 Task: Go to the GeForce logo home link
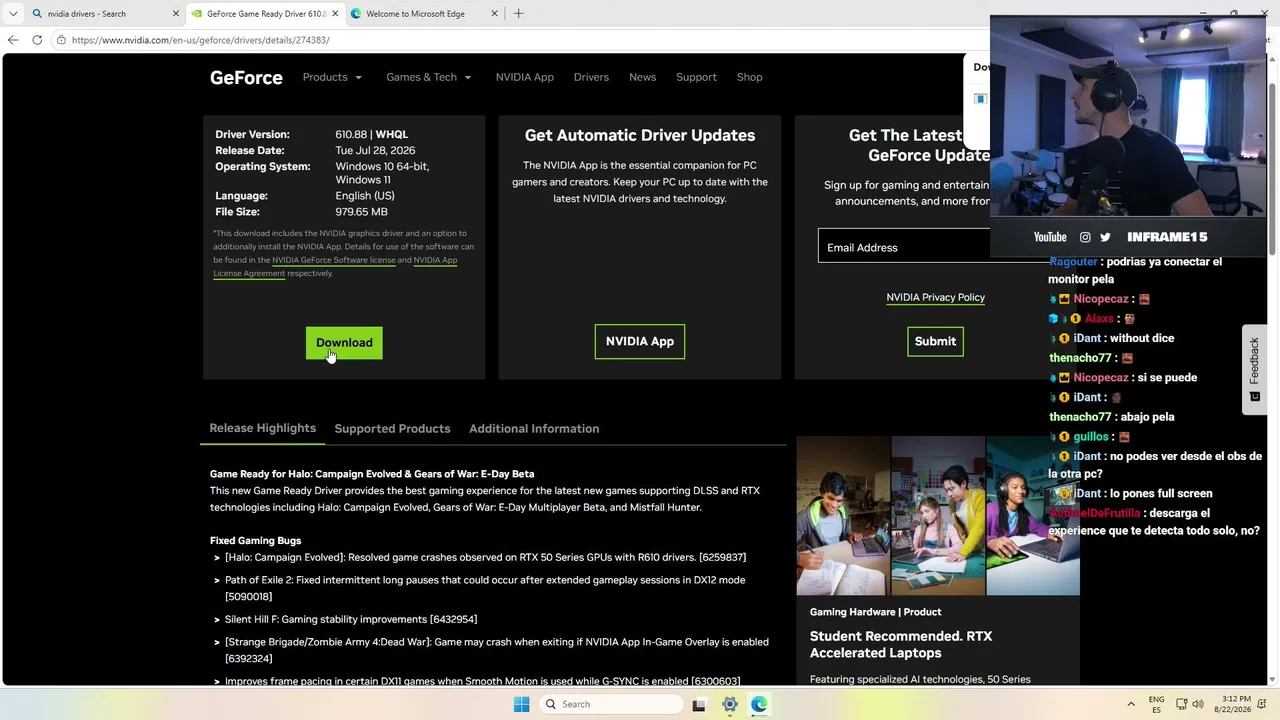pyautogui.click(x=246, y=77)
